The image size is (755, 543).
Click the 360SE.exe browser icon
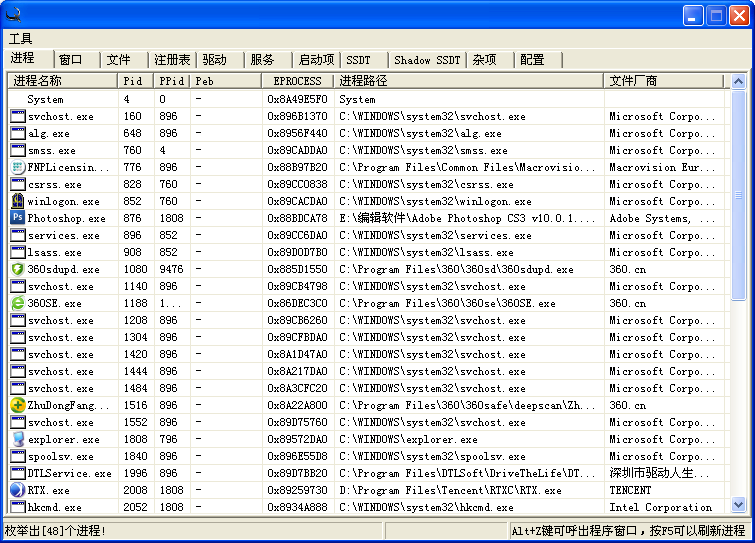(18, 303)
